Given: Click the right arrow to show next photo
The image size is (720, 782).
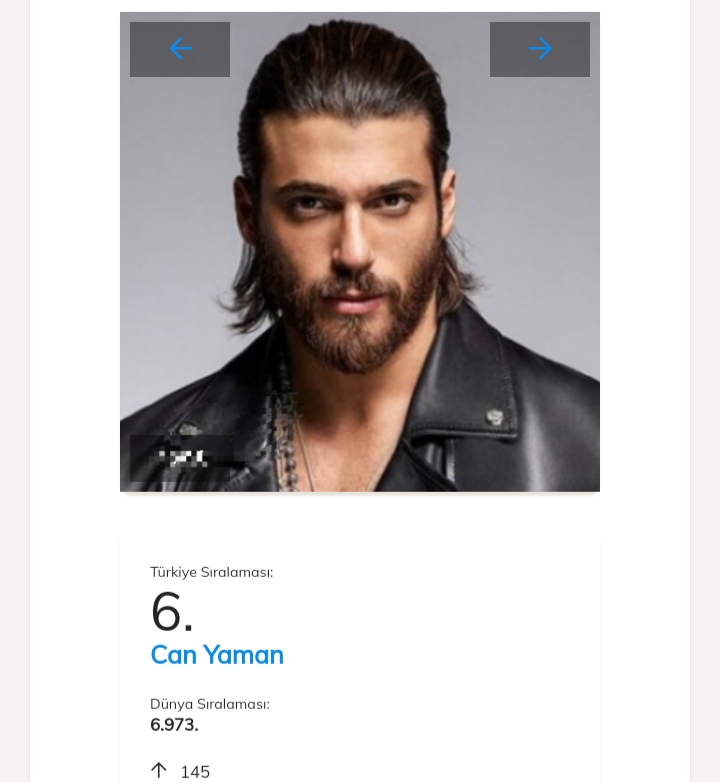Looking at the screenshot, I should point(540,49).
